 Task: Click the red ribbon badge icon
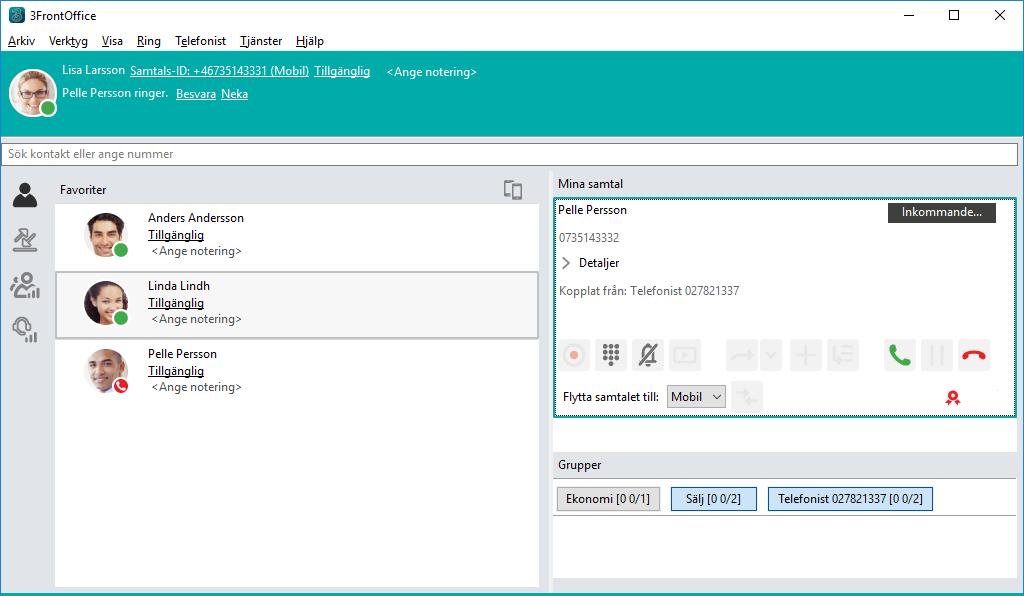click(953, 398)
